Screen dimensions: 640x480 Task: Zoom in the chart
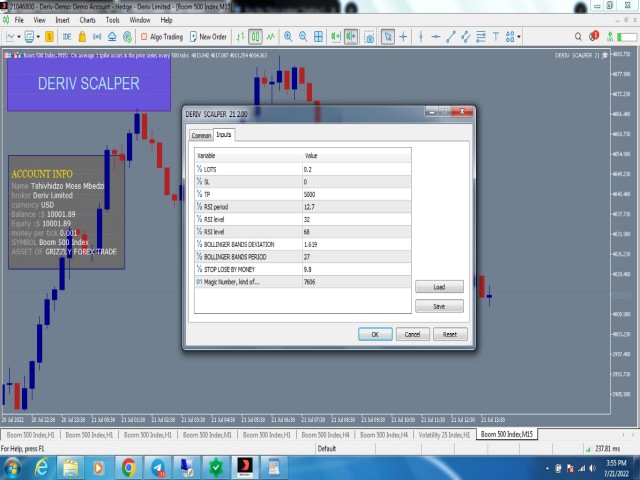[x=288, y=37]
